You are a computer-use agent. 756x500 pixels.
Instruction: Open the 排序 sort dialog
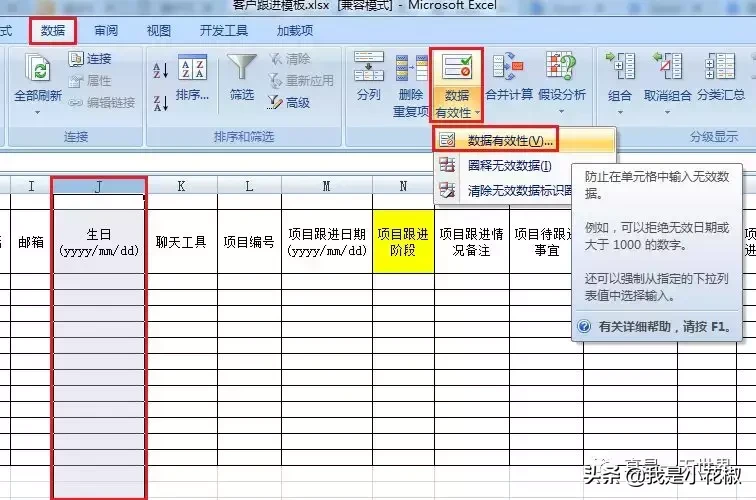[x=192, y=77]
